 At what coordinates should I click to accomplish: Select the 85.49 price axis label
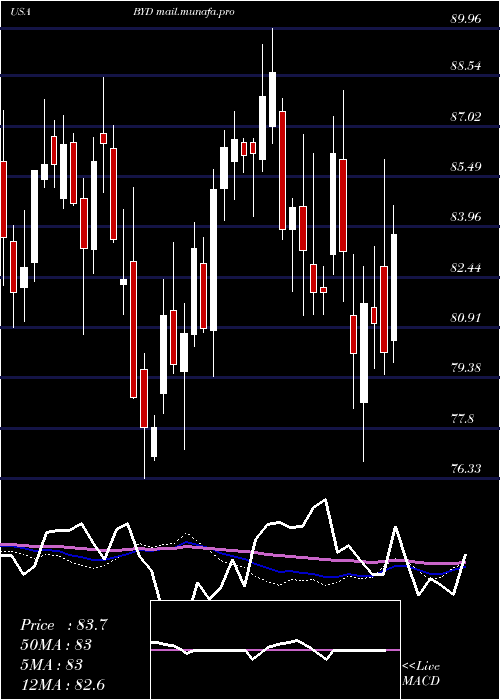coord(466,167)
